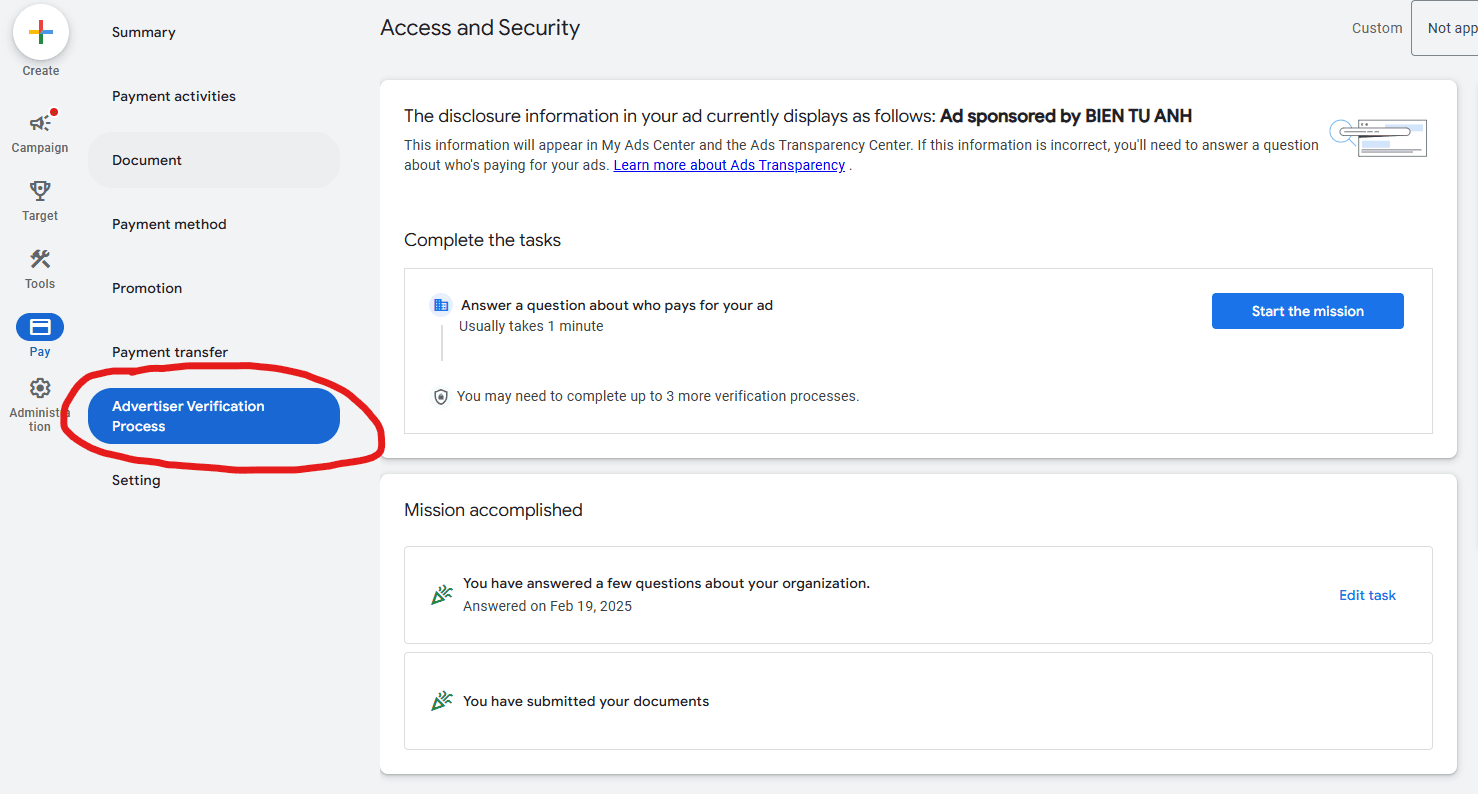Click the red notification dot on Campaign

coord(56,113)
